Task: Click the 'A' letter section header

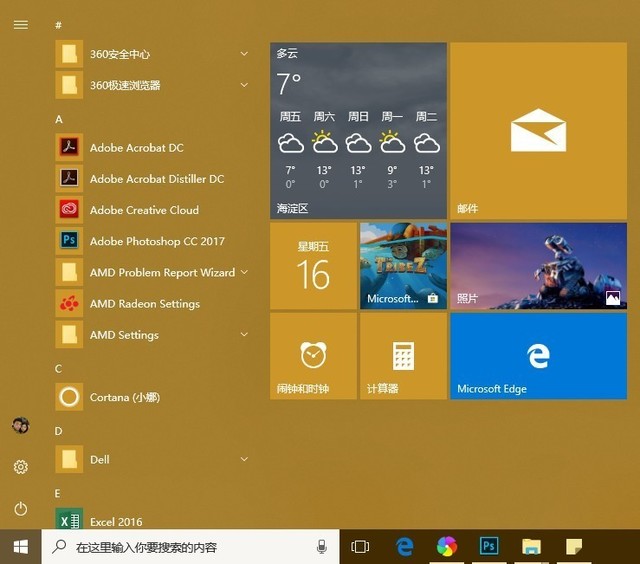Action: 59,119
